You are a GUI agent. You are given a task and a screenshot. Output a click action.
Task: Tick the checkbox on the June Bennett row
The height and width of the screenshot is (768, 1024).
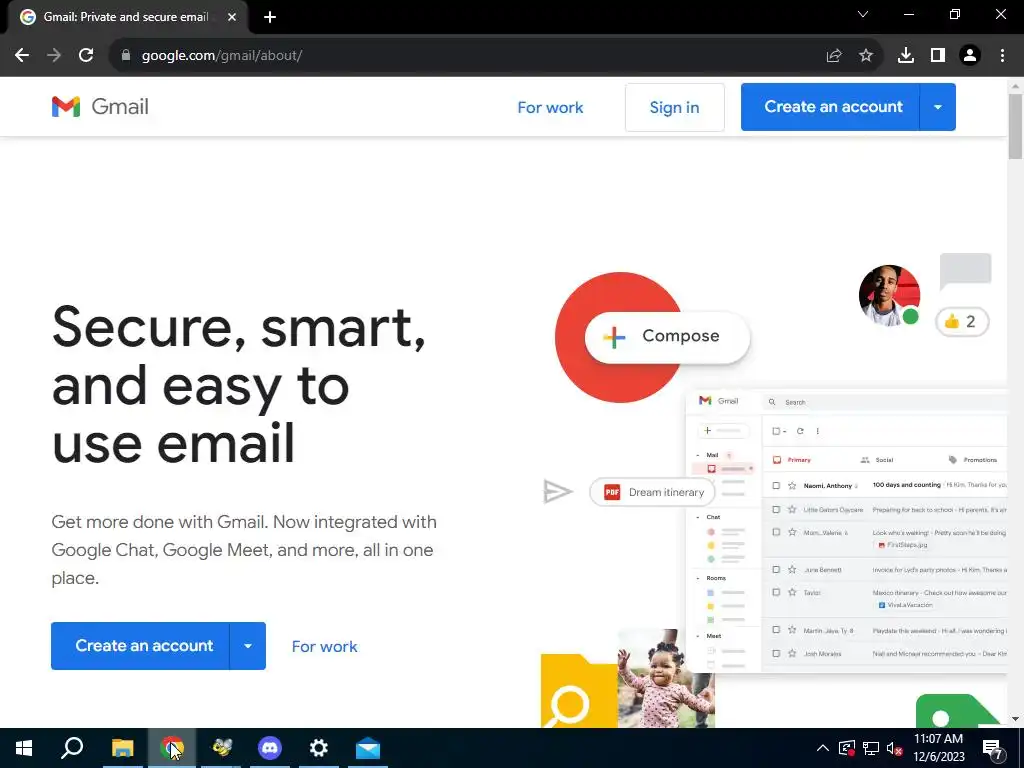coord(776,569)
